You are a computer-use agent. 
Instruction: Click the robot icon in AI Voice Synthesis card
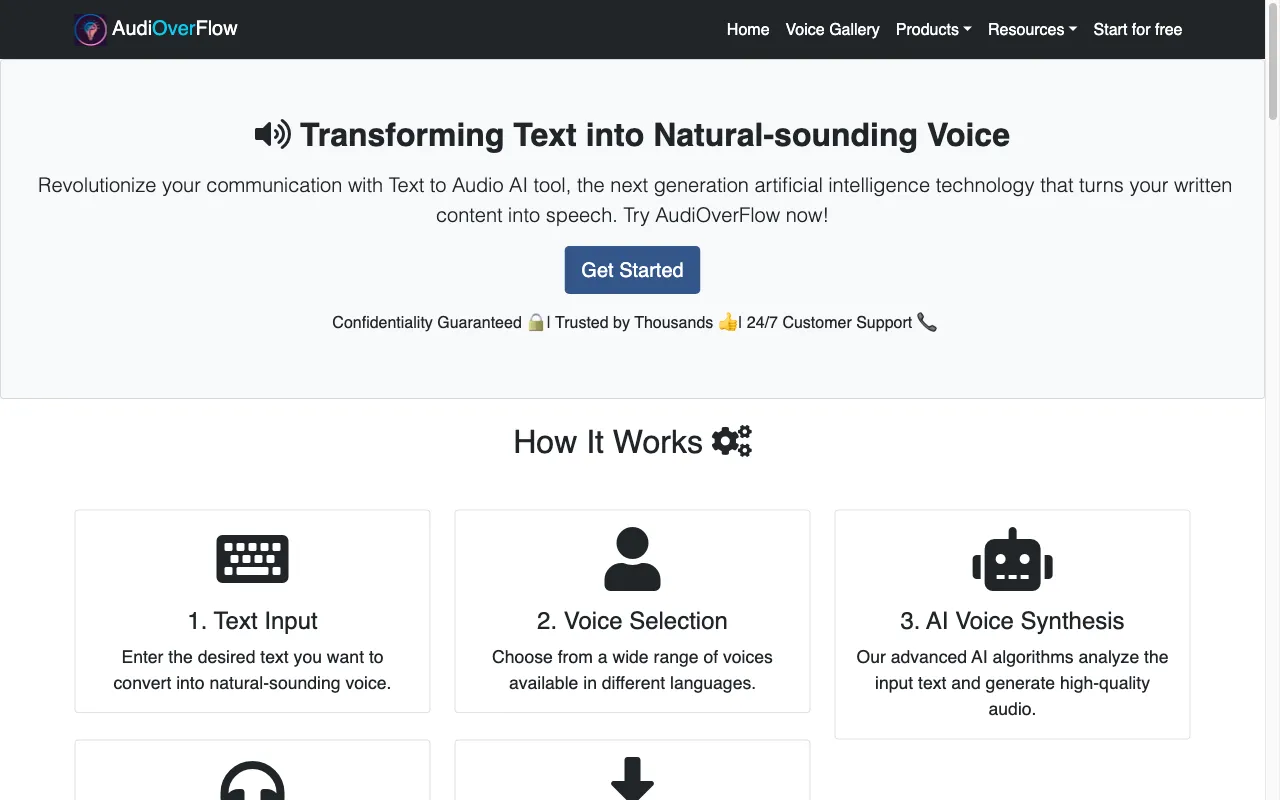pos(1012,559)
